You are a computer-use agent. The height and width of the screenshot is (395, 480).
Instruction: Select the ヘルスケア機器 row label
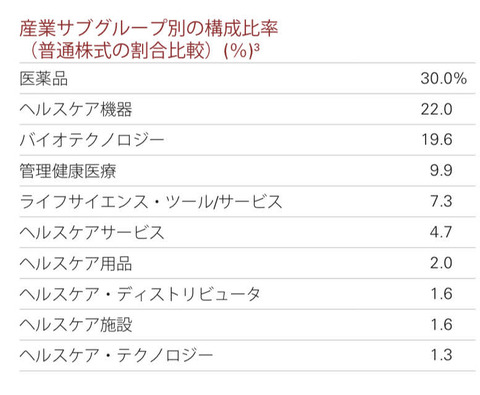pyautogui.click(x=76, y=109)
